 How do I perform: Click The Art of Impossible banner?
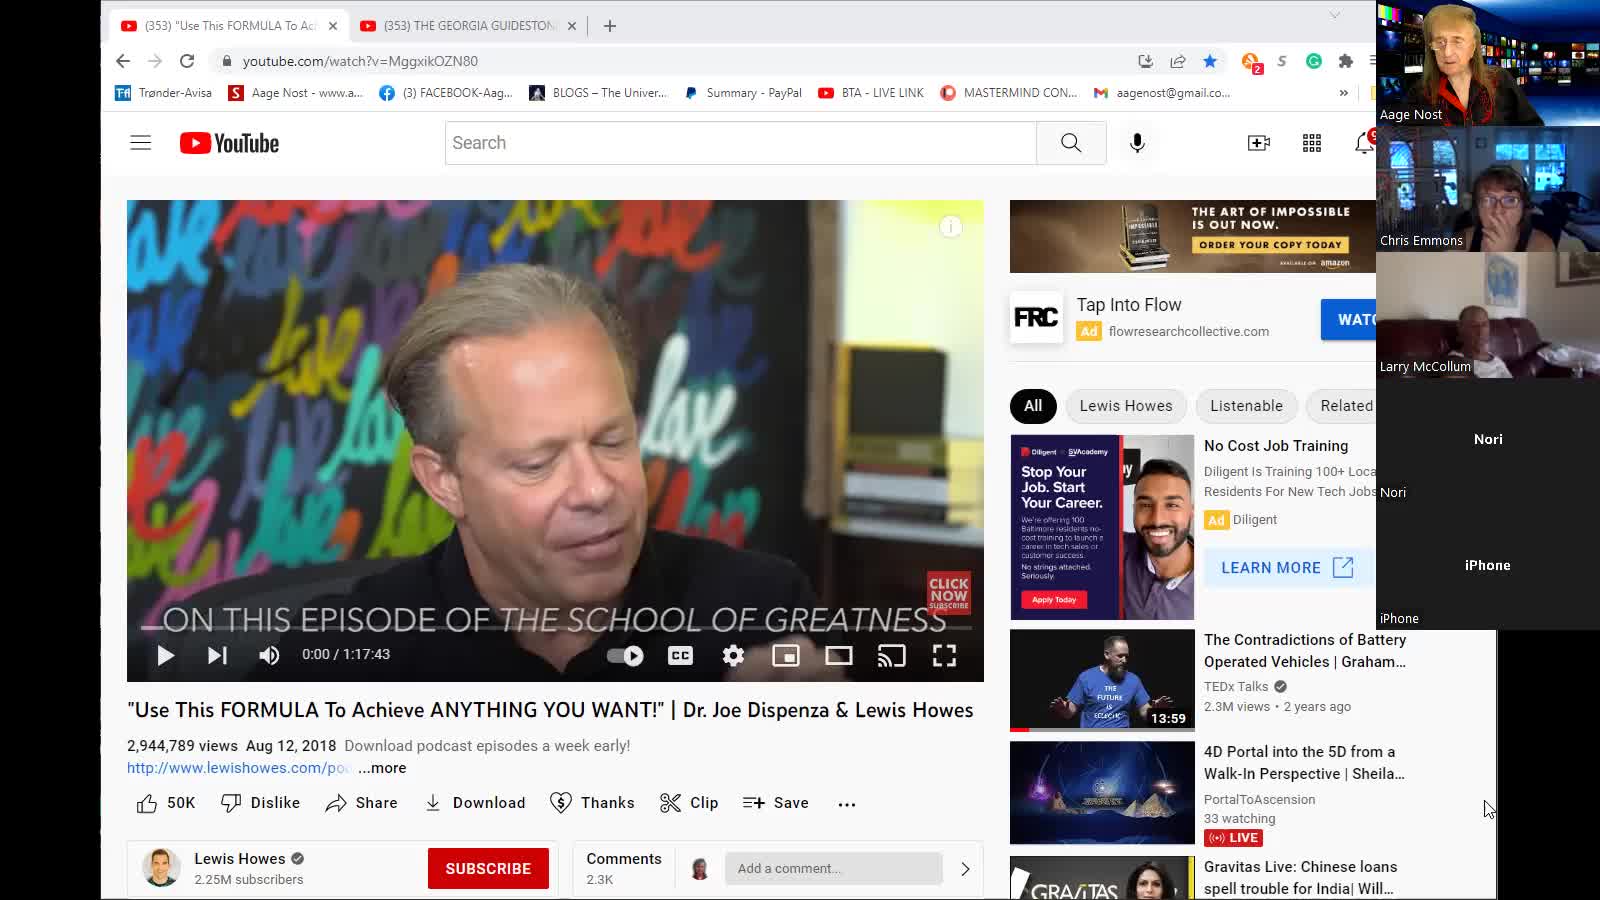pos(1192,236)
